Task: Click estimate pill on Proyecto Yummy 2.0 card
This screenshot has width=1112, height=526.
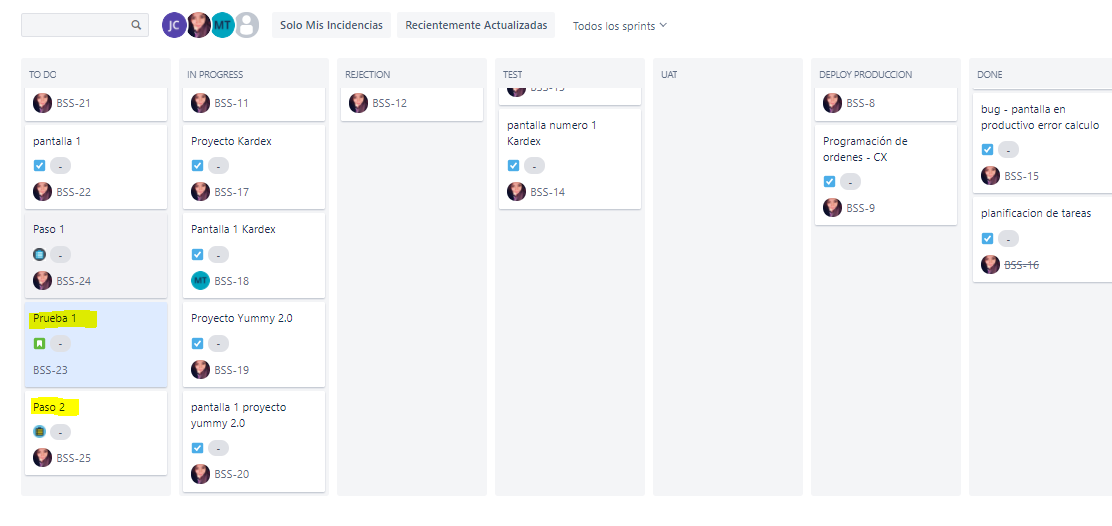Action: click(x=218, y=344)
